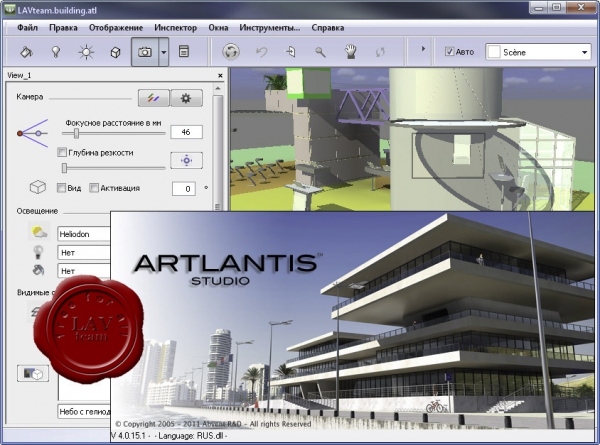This screenshot has width=600, height=445.
Task: Enable the Активация checkbox
Action: pos(94,188)
